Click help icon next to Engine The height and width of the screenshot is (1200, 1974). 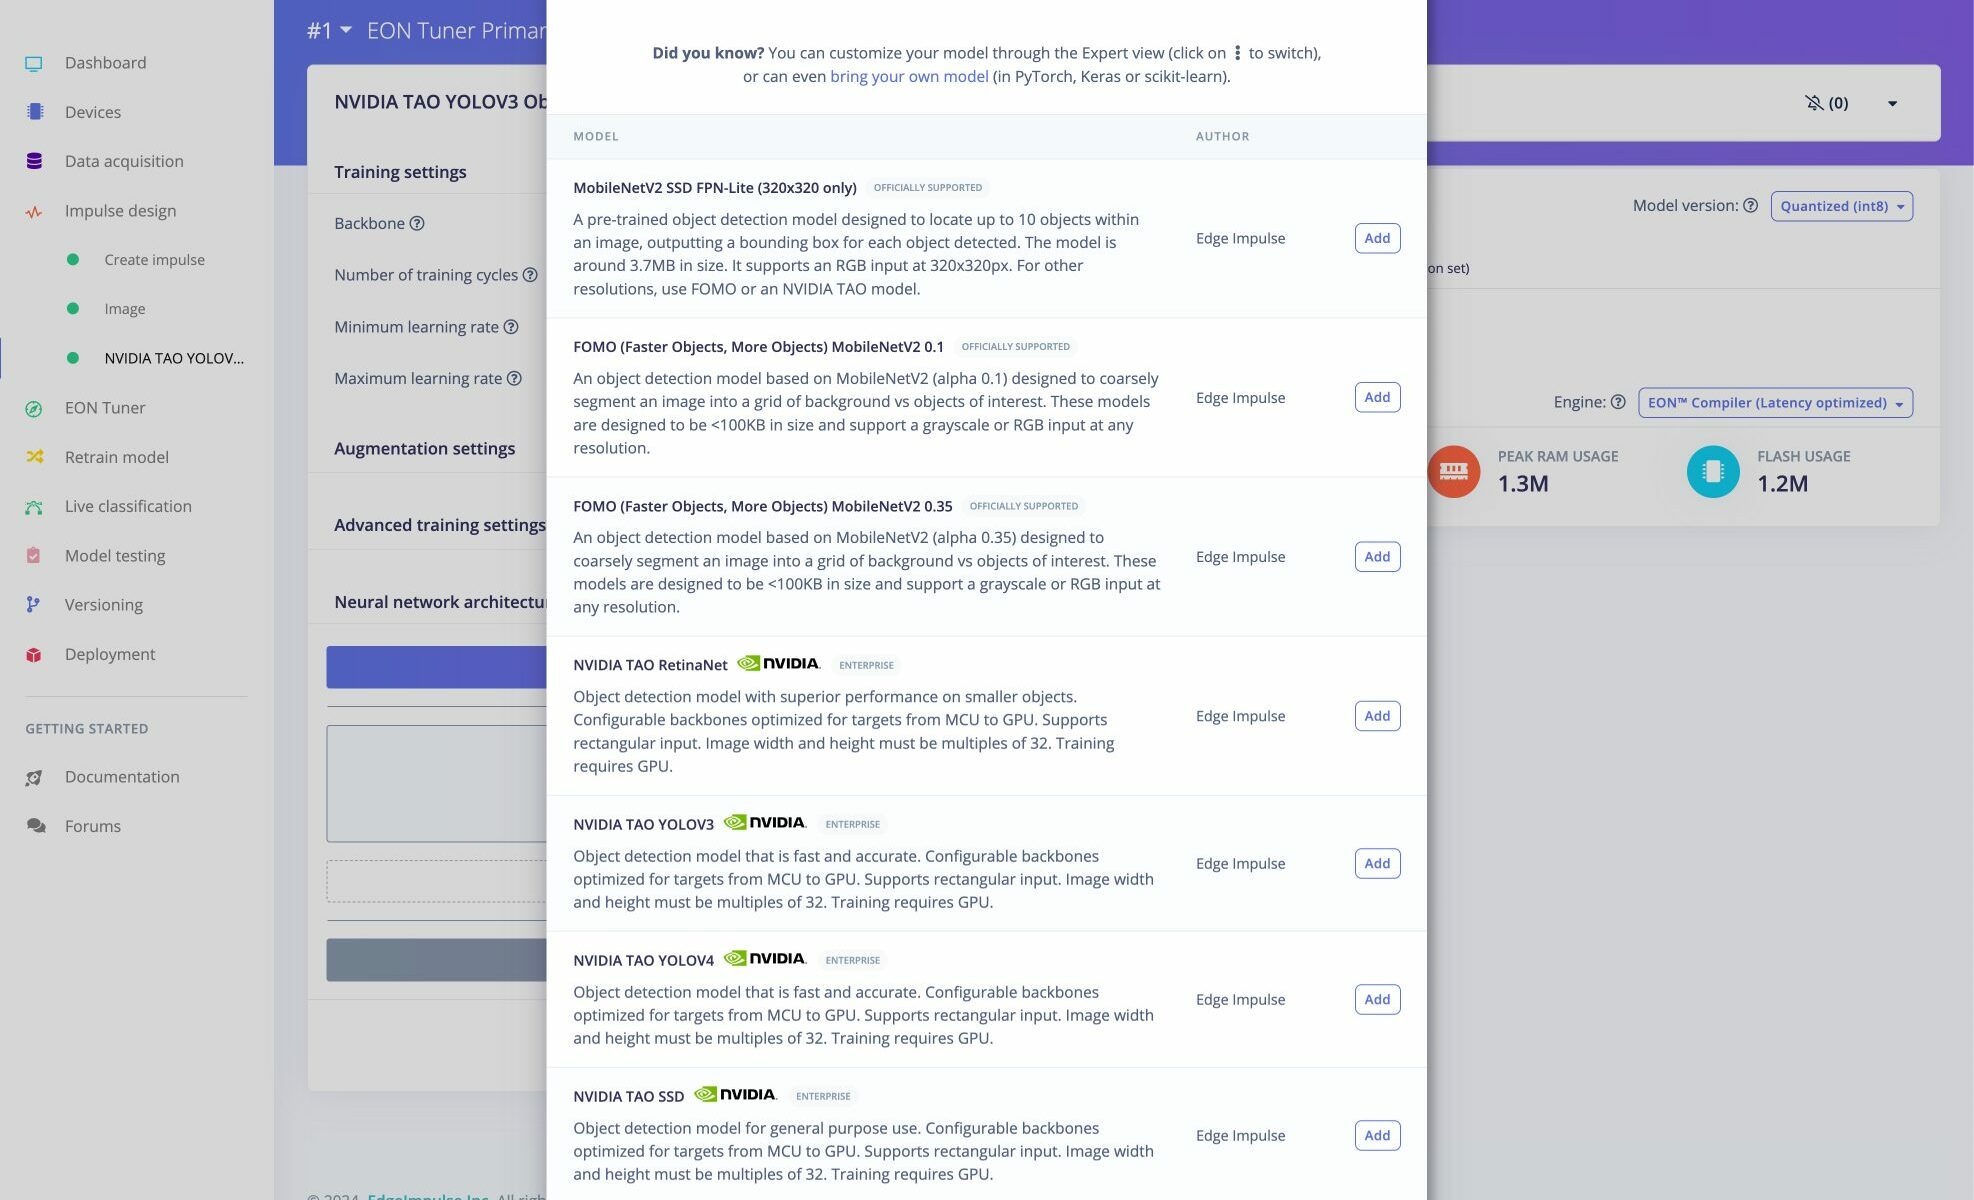pyautogui.click(x=1618, y=402)
